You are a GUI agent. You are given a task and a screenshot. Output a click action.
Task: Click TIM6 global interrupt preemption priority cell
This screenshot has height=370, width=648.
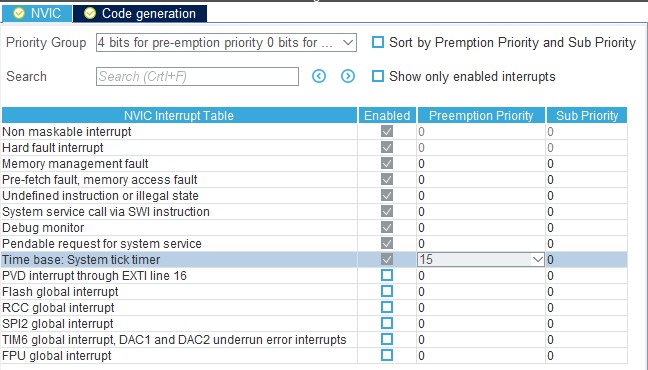[481, 340]
